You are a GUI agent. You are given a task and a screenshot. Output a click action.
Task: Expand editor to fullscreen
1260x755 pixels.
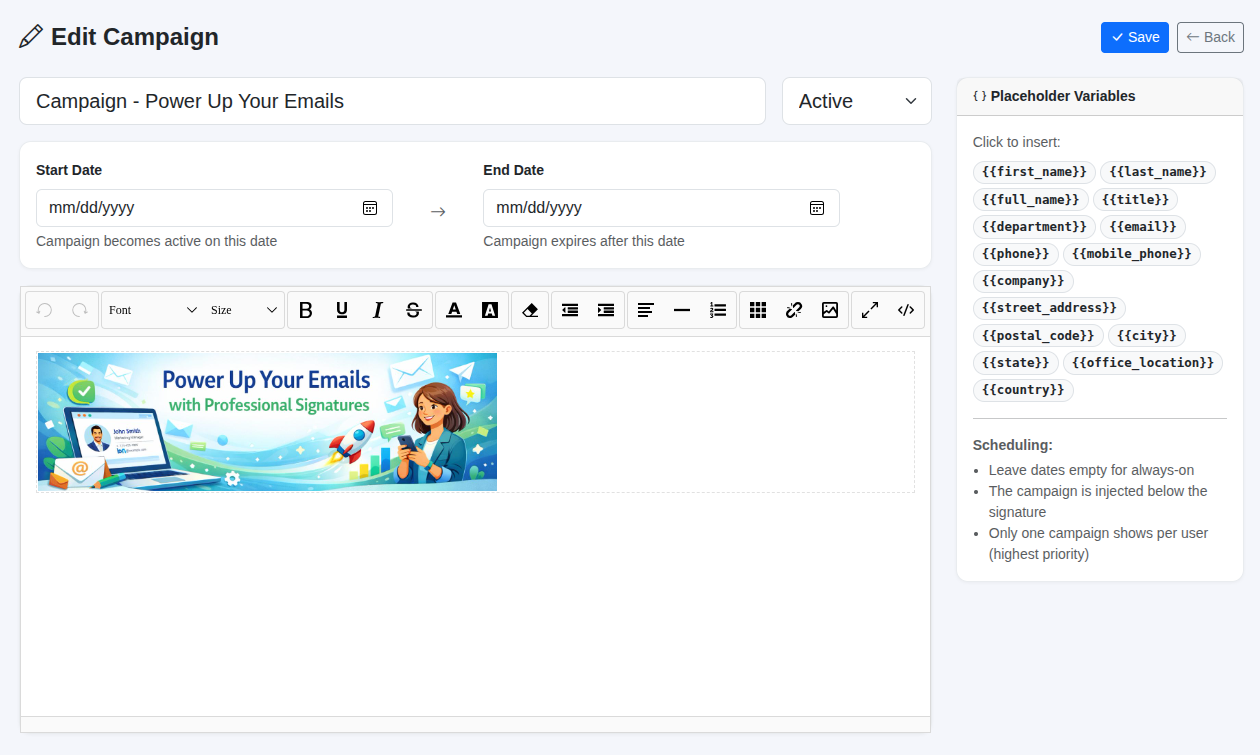tap(870, 310)
